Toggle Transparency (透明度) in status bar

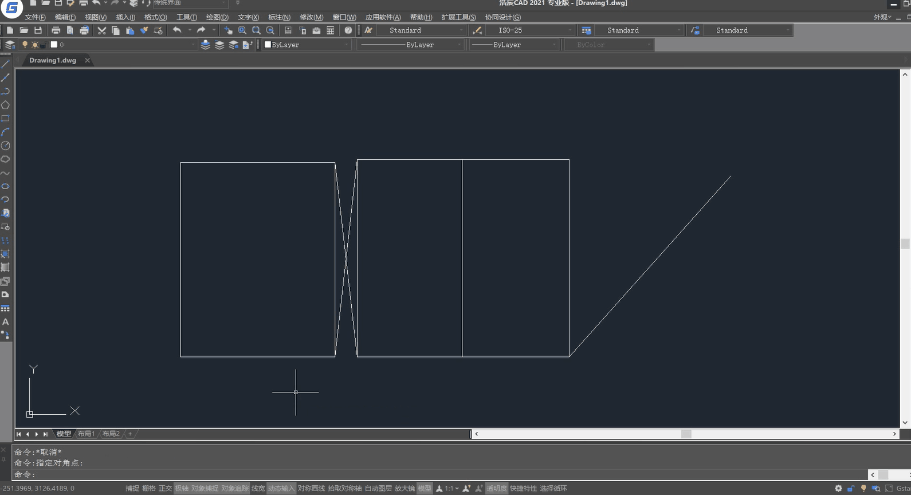tap(497, 489)
